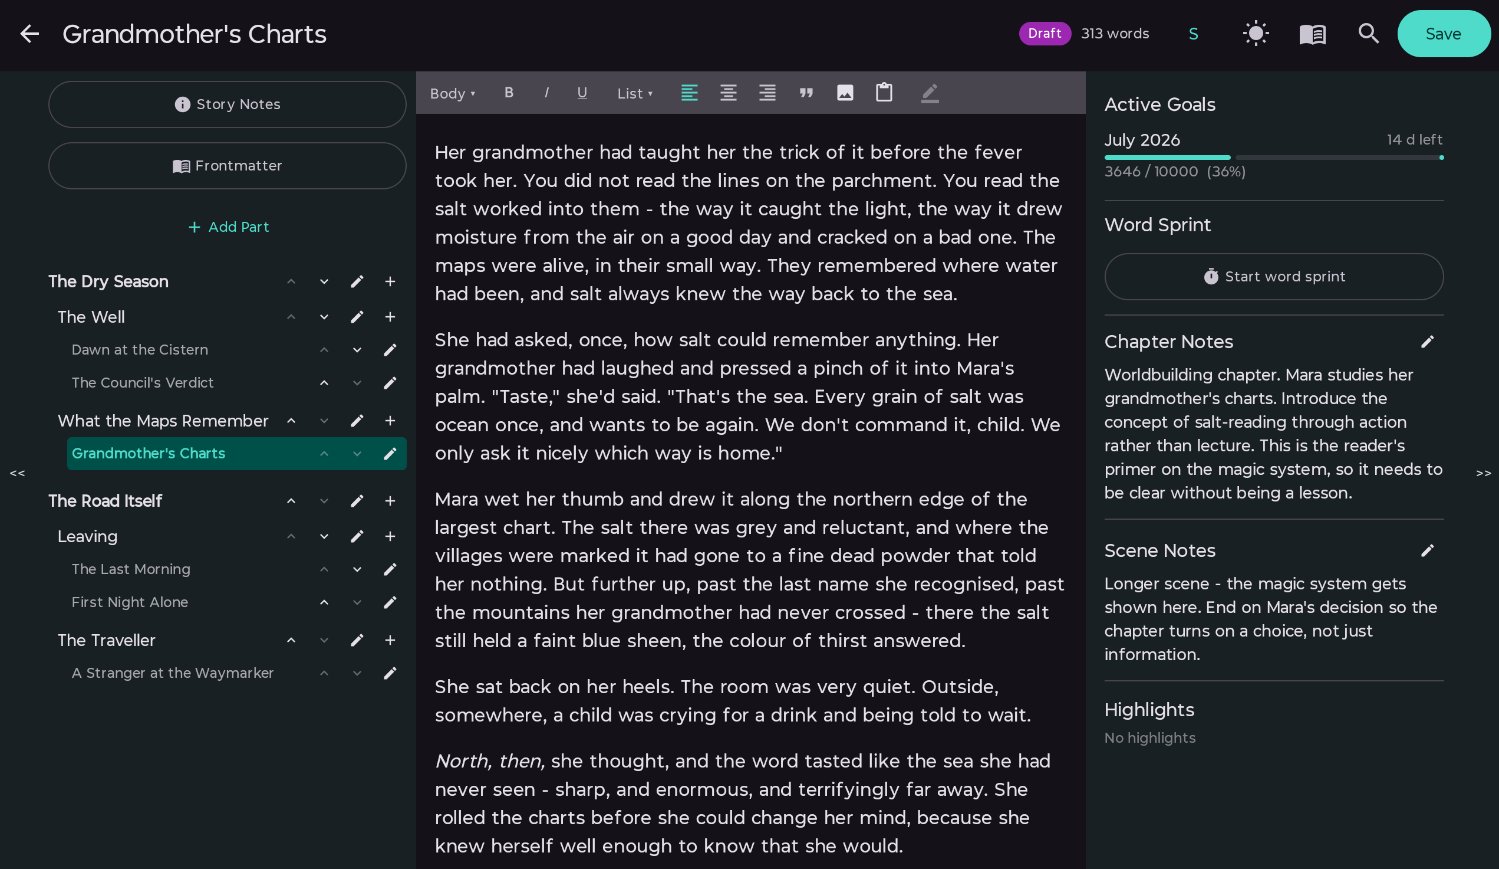Edit The Well chapter
The width and height of the screenshot is (1499, 869).
357,317
